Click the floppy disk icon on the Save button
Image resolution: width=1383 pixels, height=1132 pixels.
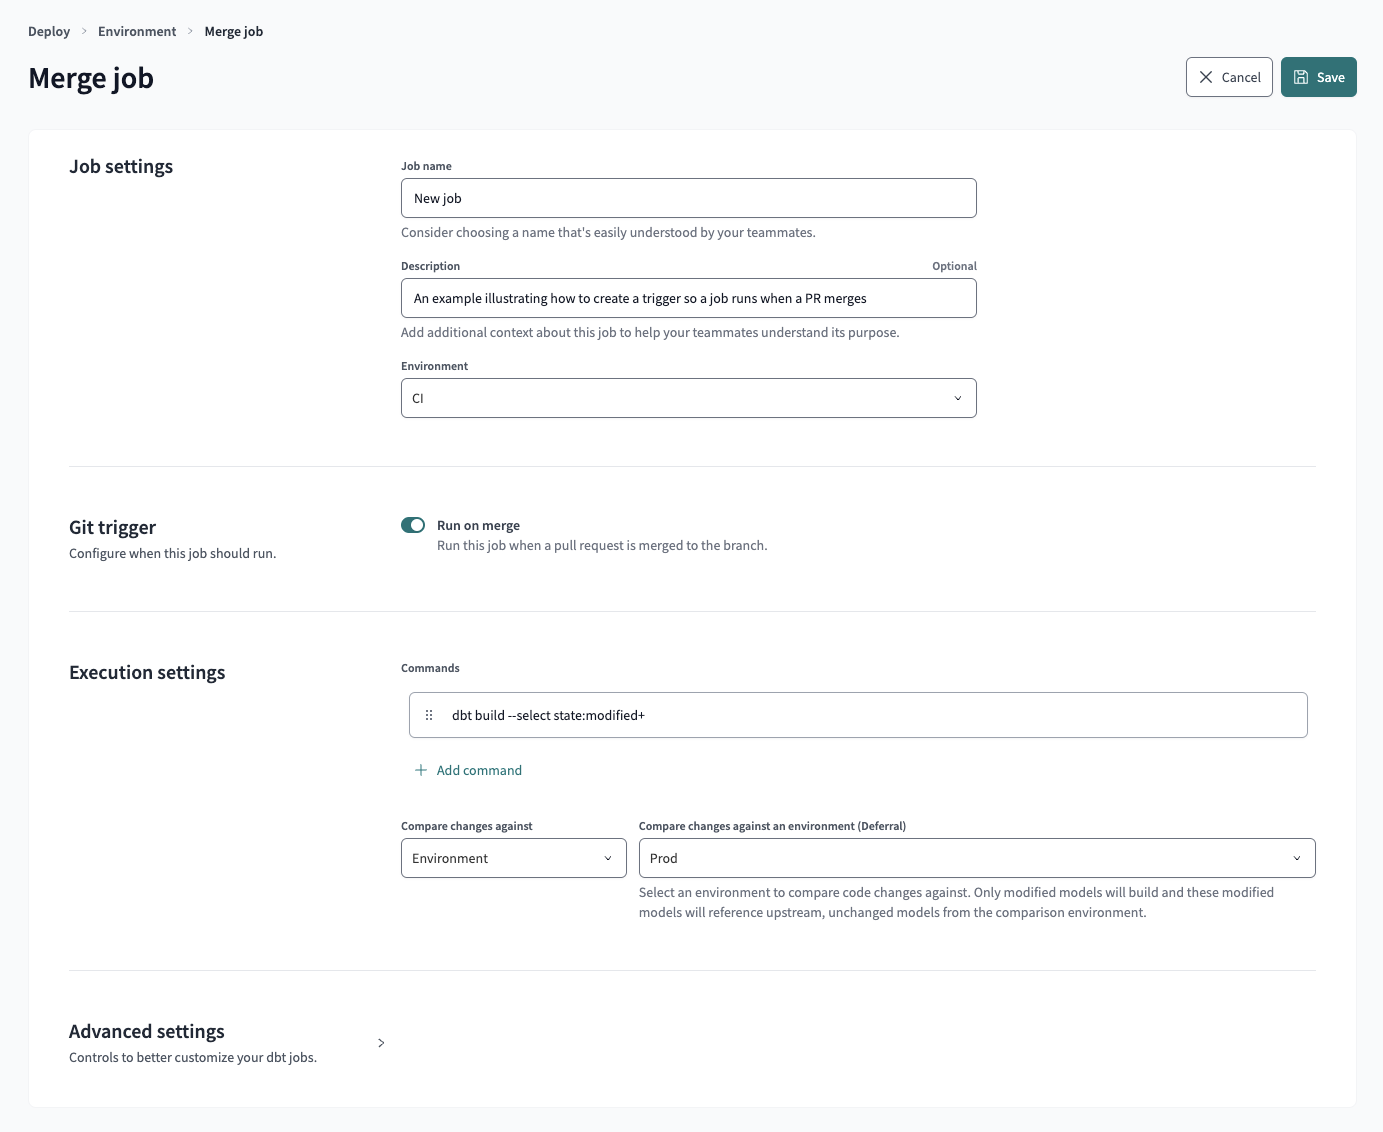pos(1301,77)
